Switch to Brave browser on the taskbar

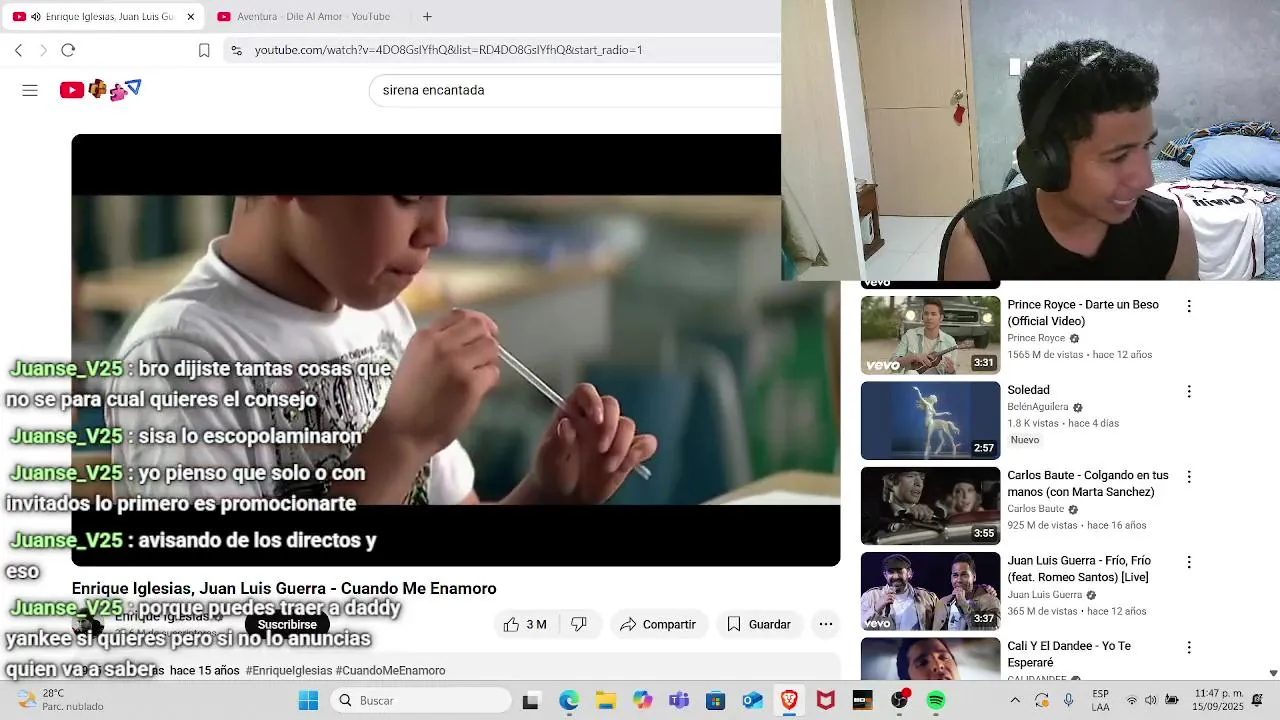[789, 700]
